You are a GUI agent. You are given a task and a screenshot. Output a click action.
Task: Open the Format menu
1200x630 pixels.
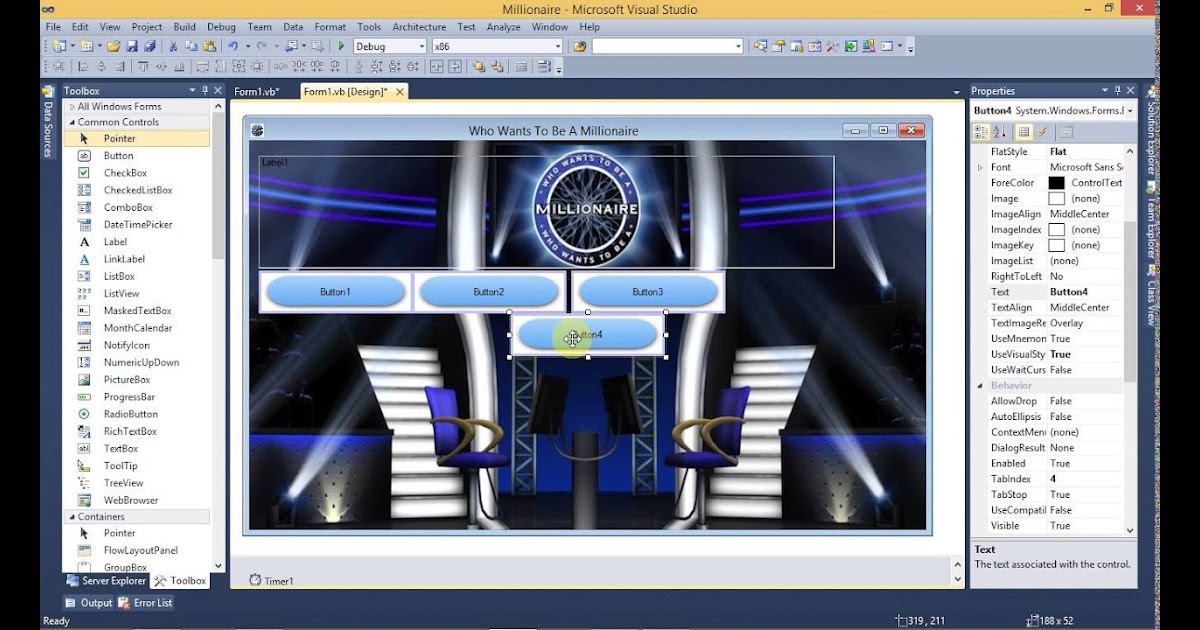(330, 27)
